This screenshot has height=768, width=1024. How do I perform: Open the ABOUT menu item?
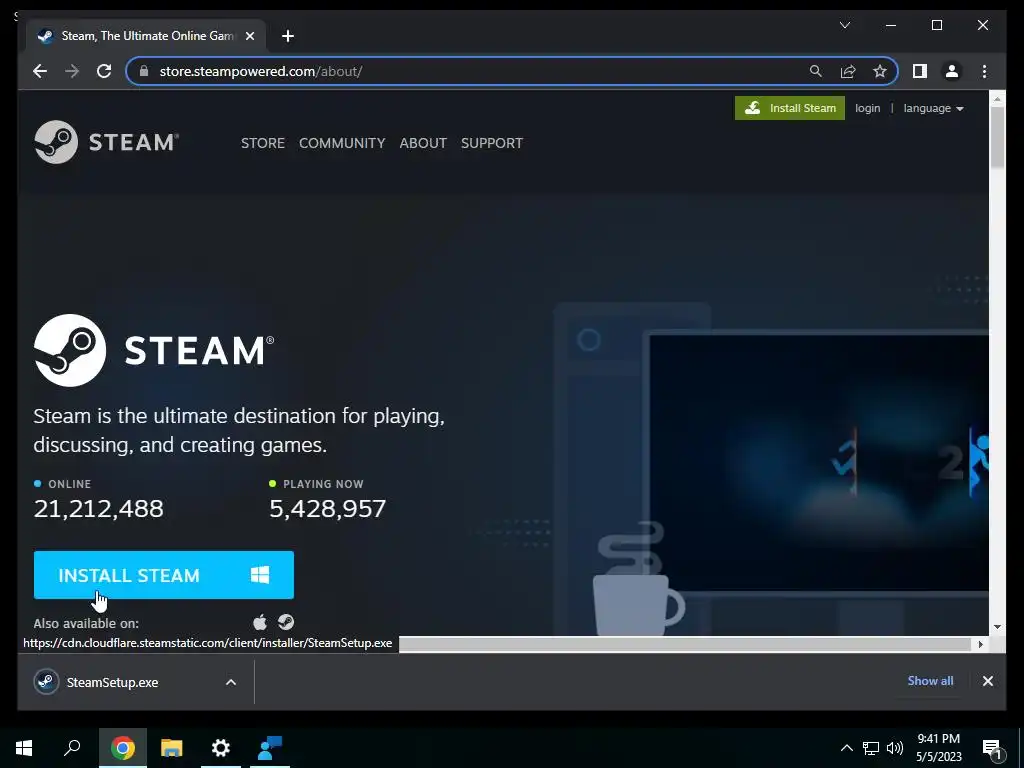tap(423, 143)
